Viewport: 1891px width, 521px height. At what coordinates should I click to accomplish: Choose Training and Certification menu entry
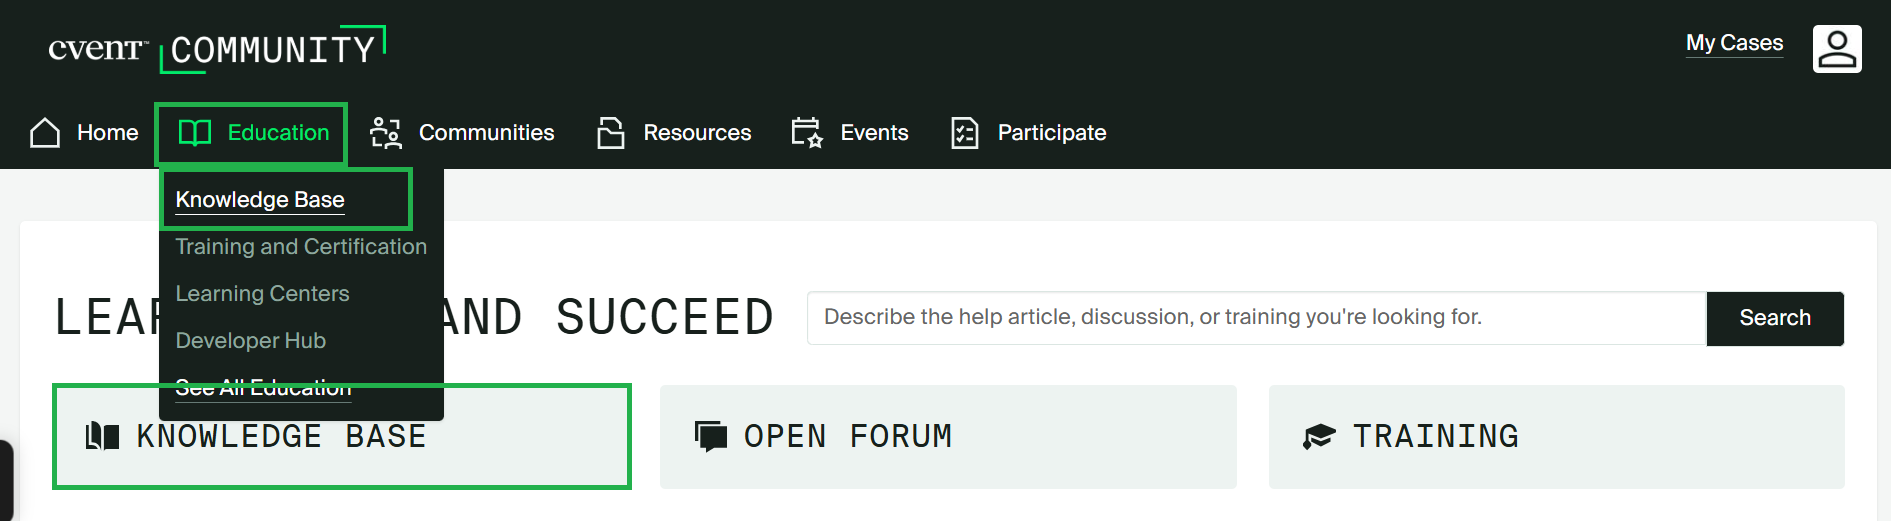[301, 247]
